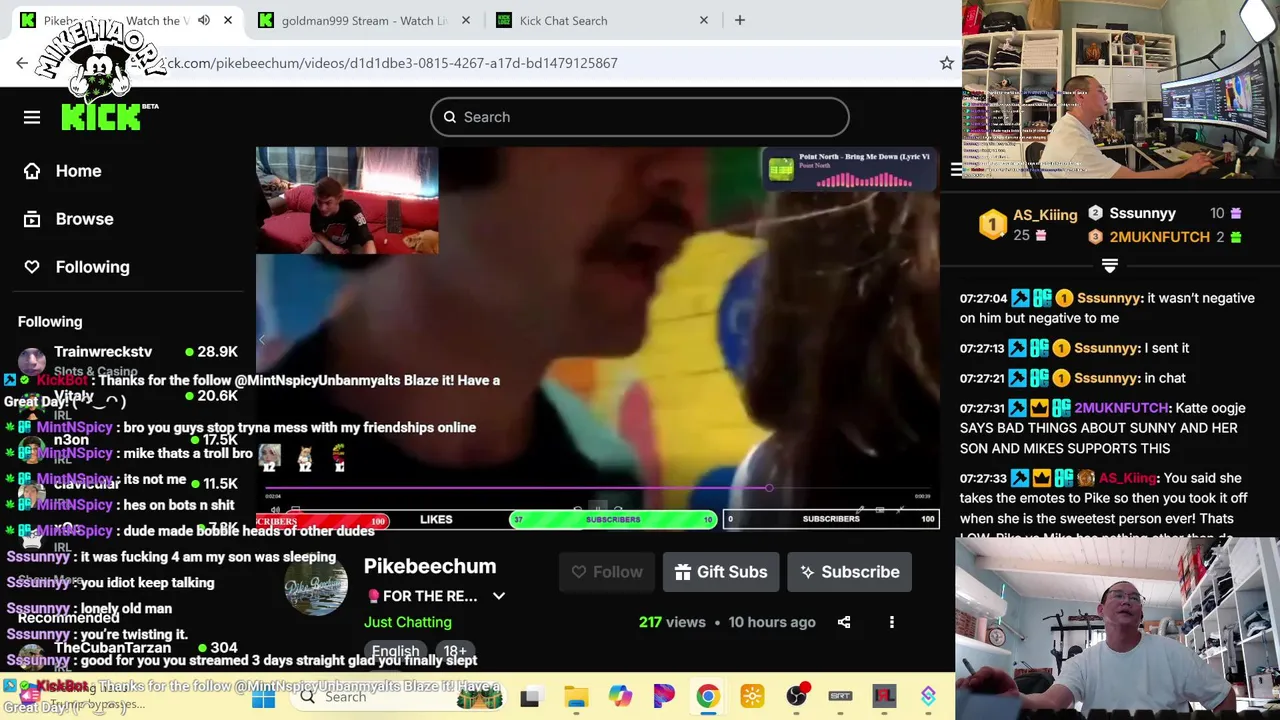This screenshot has height=720, width=1280.
Task: Open the Just Chatting category link
Action: [408, 622]
